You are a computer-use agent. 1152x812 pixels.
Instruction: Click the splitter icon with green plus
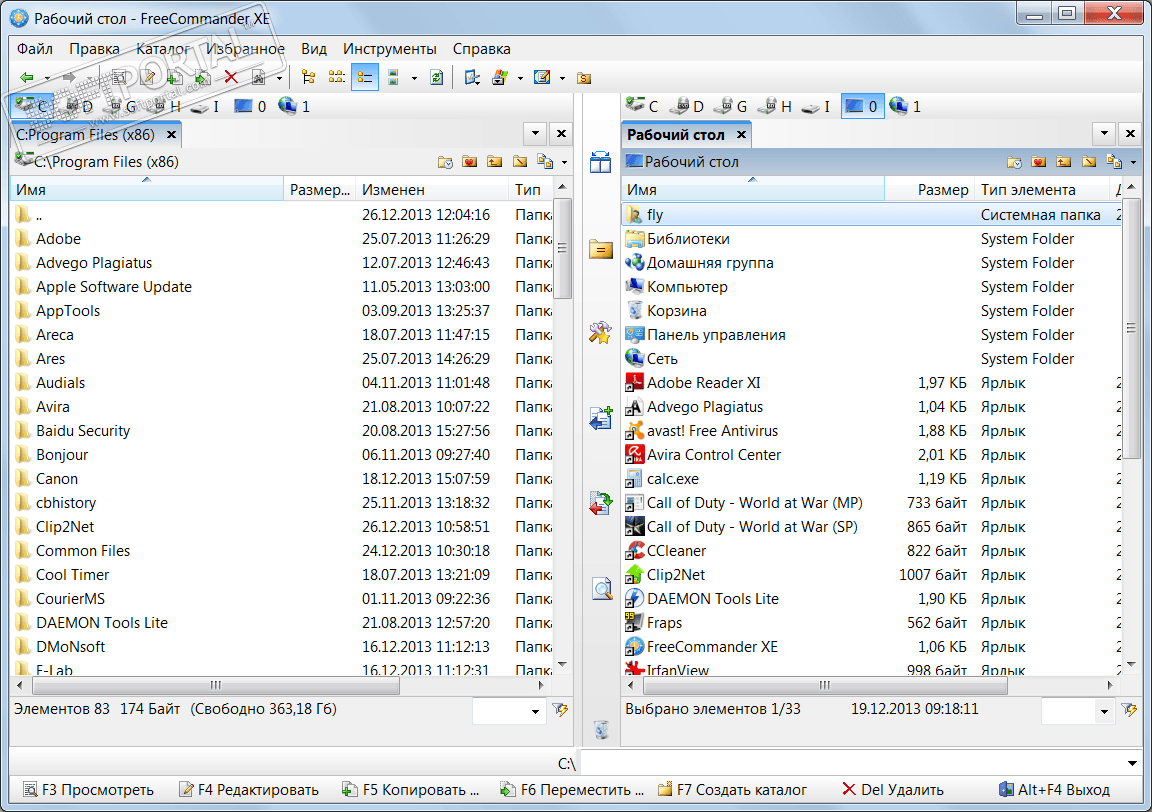pos(600,417)
